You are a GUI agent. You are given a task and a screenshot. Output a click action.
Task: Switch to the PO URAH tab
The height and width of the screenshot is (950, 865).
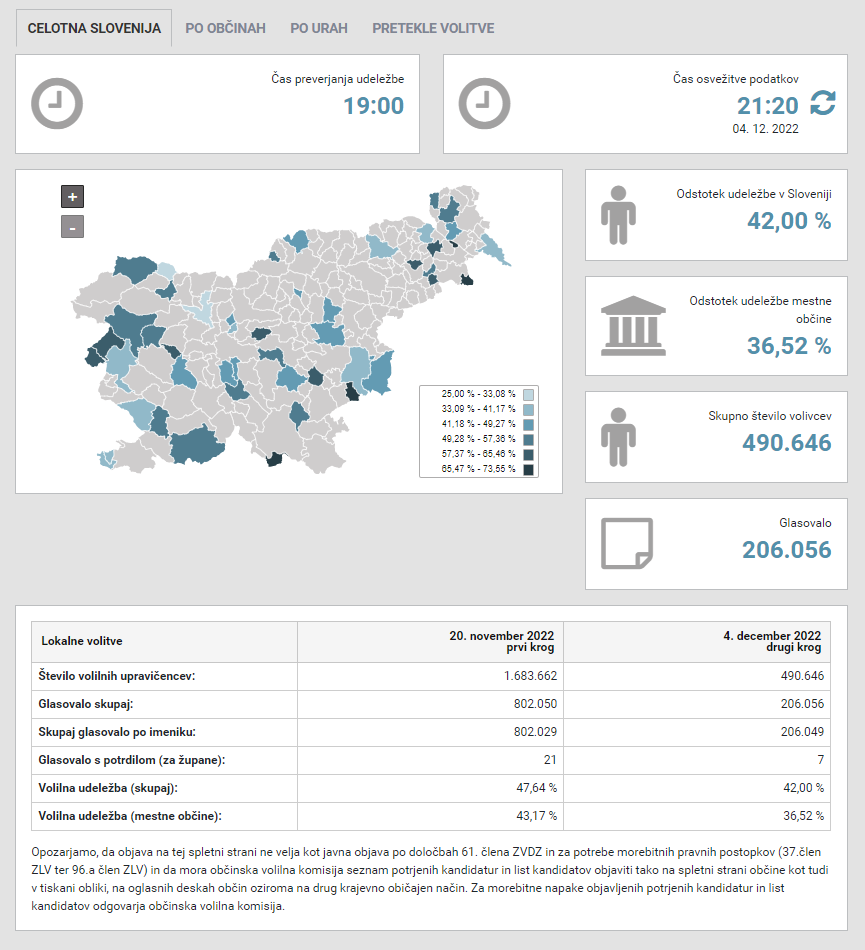(319, 28)
